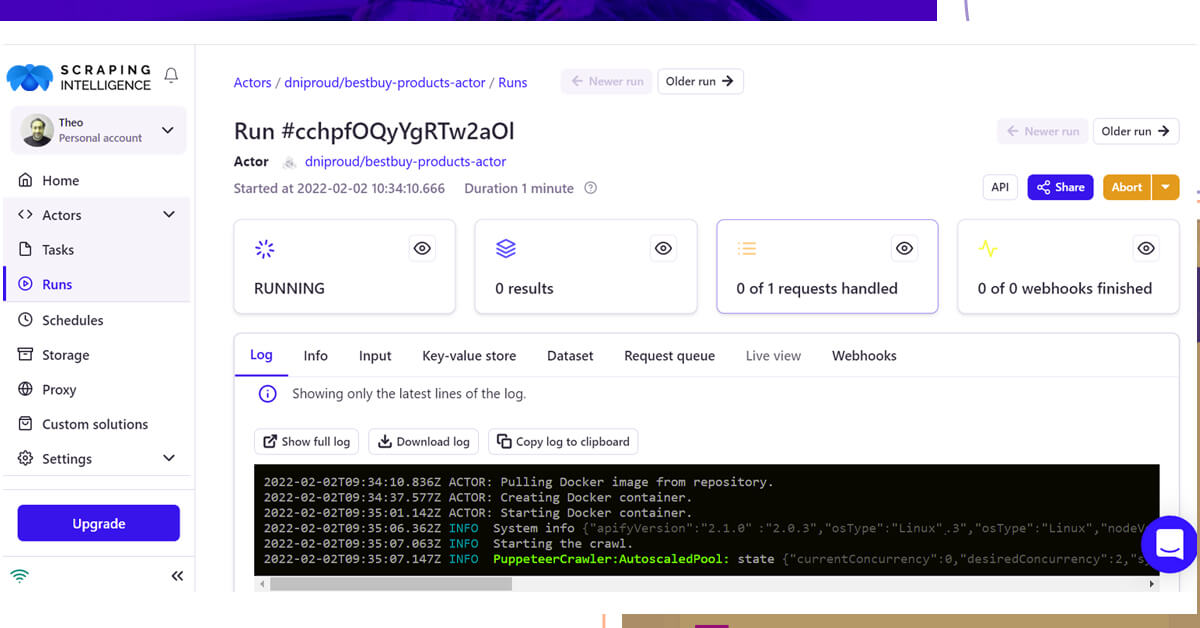Screen dimensions: 1200x628
Task: Open the chat support bubble
Action: pyautogui.click(x=1169, y=544)
